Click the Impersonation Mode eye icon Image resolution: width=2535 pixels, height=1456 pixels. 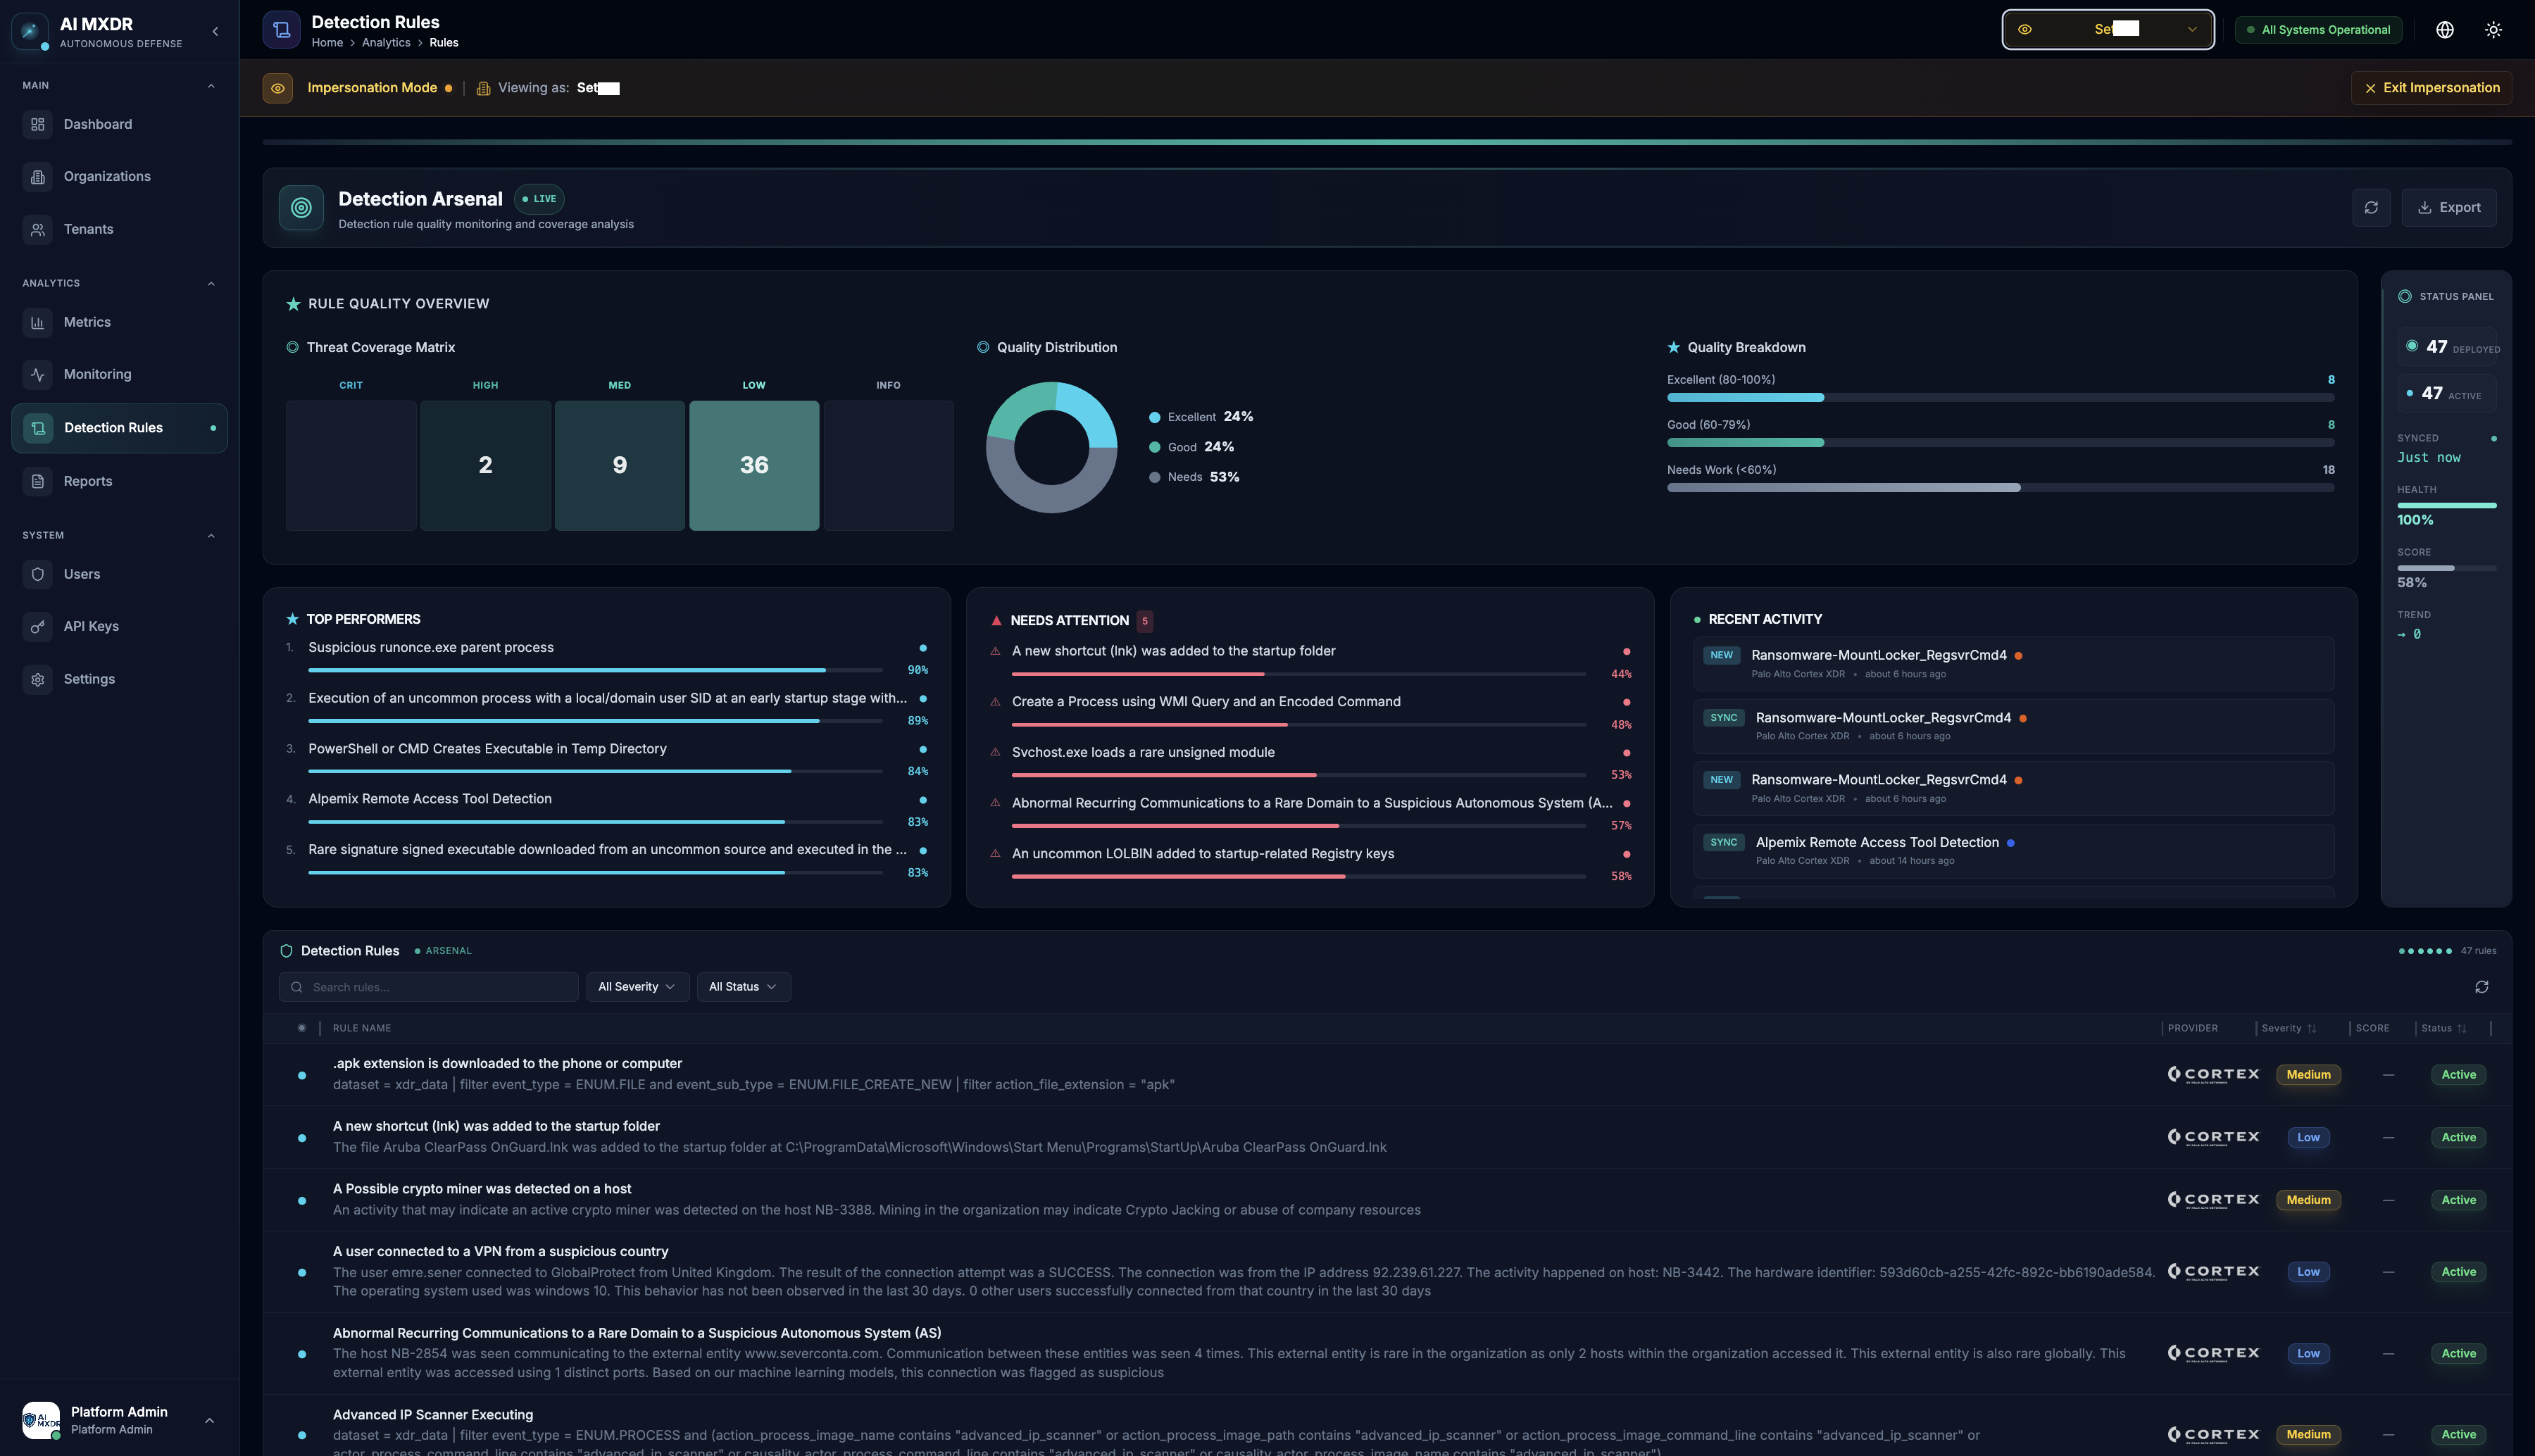tap(278, 88)
